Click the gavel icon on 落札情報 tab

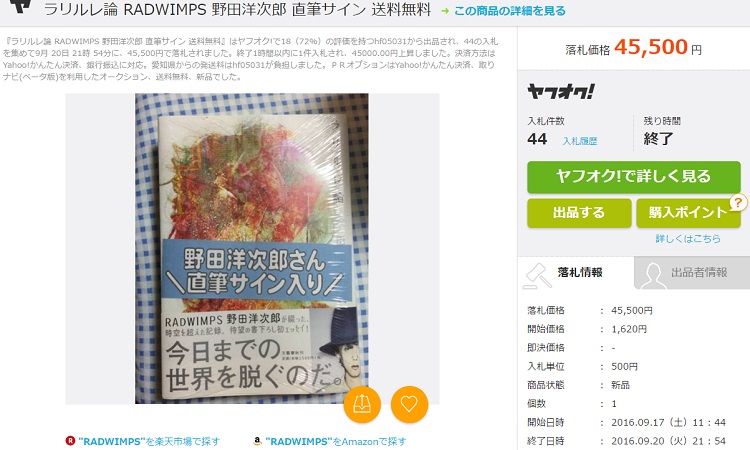click(x=537, y=276)
